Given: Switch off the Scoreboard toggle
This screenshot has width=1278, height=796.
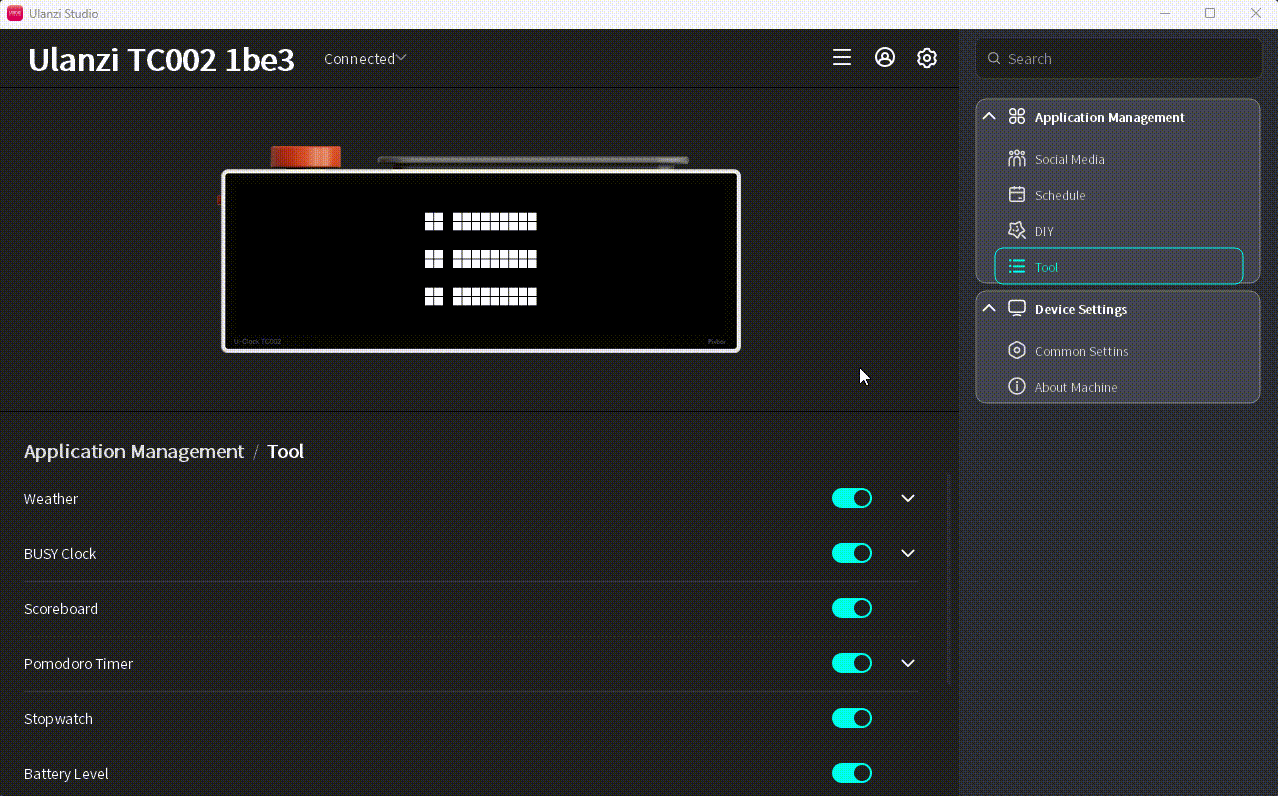Looking at the screenshot, I should 852,608.
